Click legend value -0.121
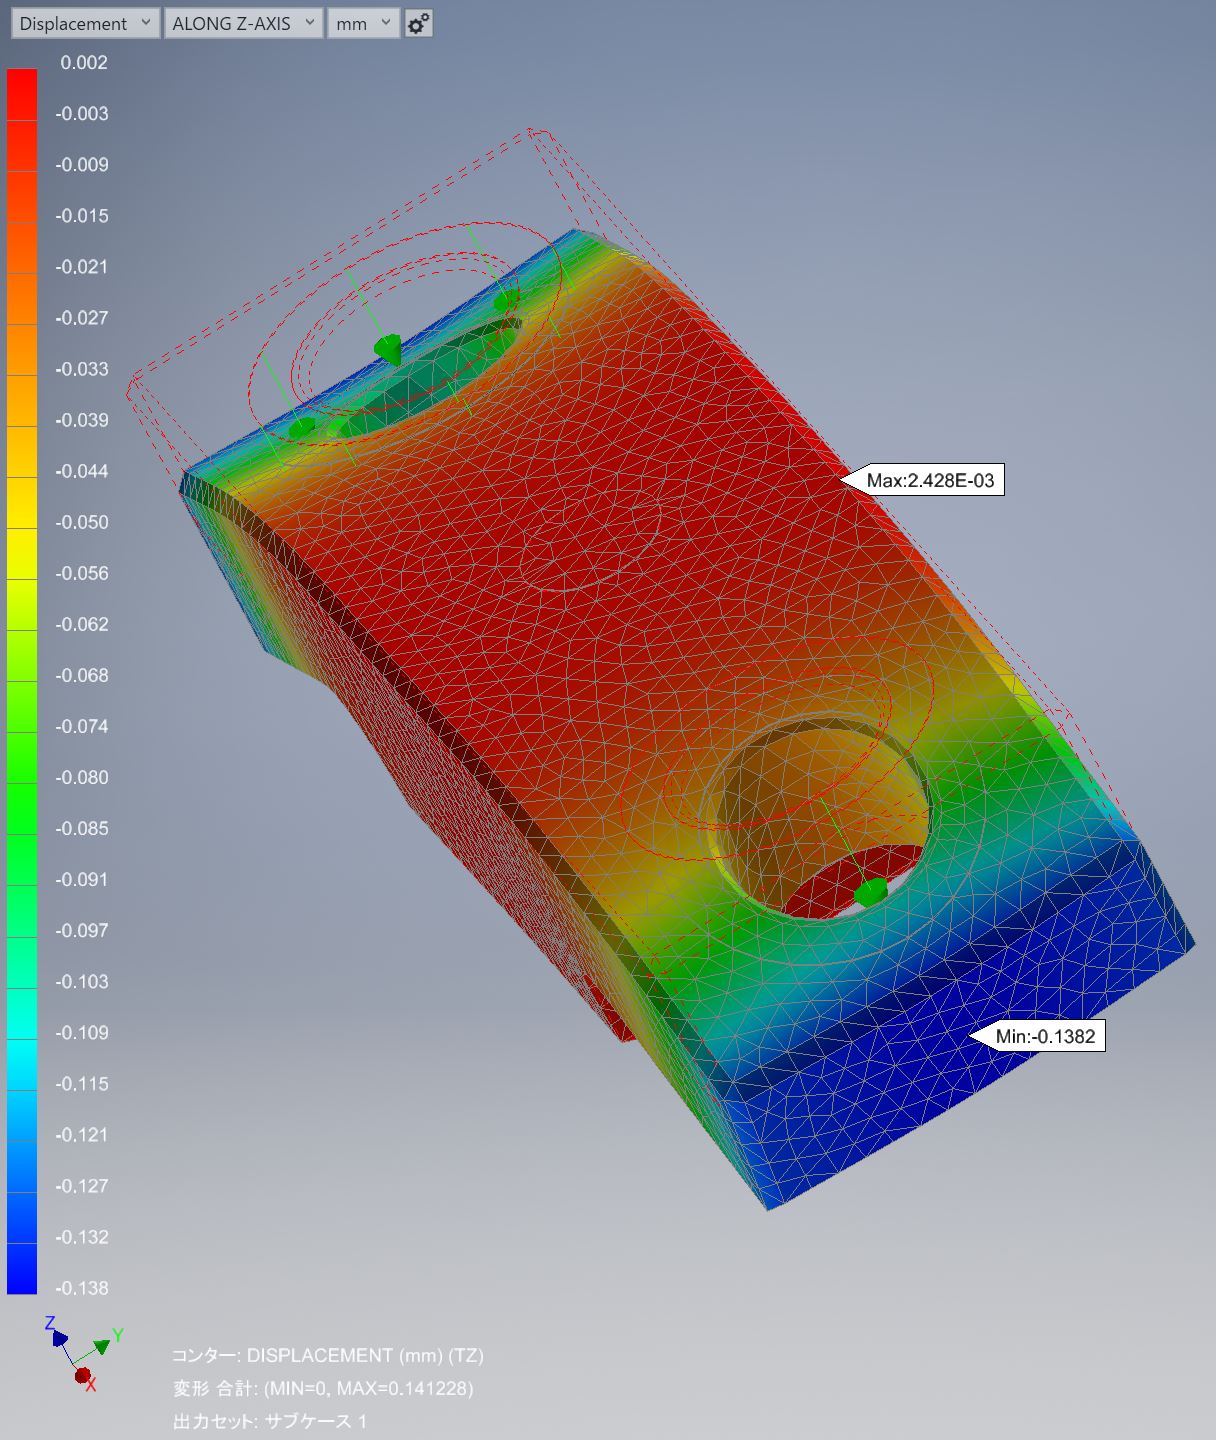 click(82, 1134)
